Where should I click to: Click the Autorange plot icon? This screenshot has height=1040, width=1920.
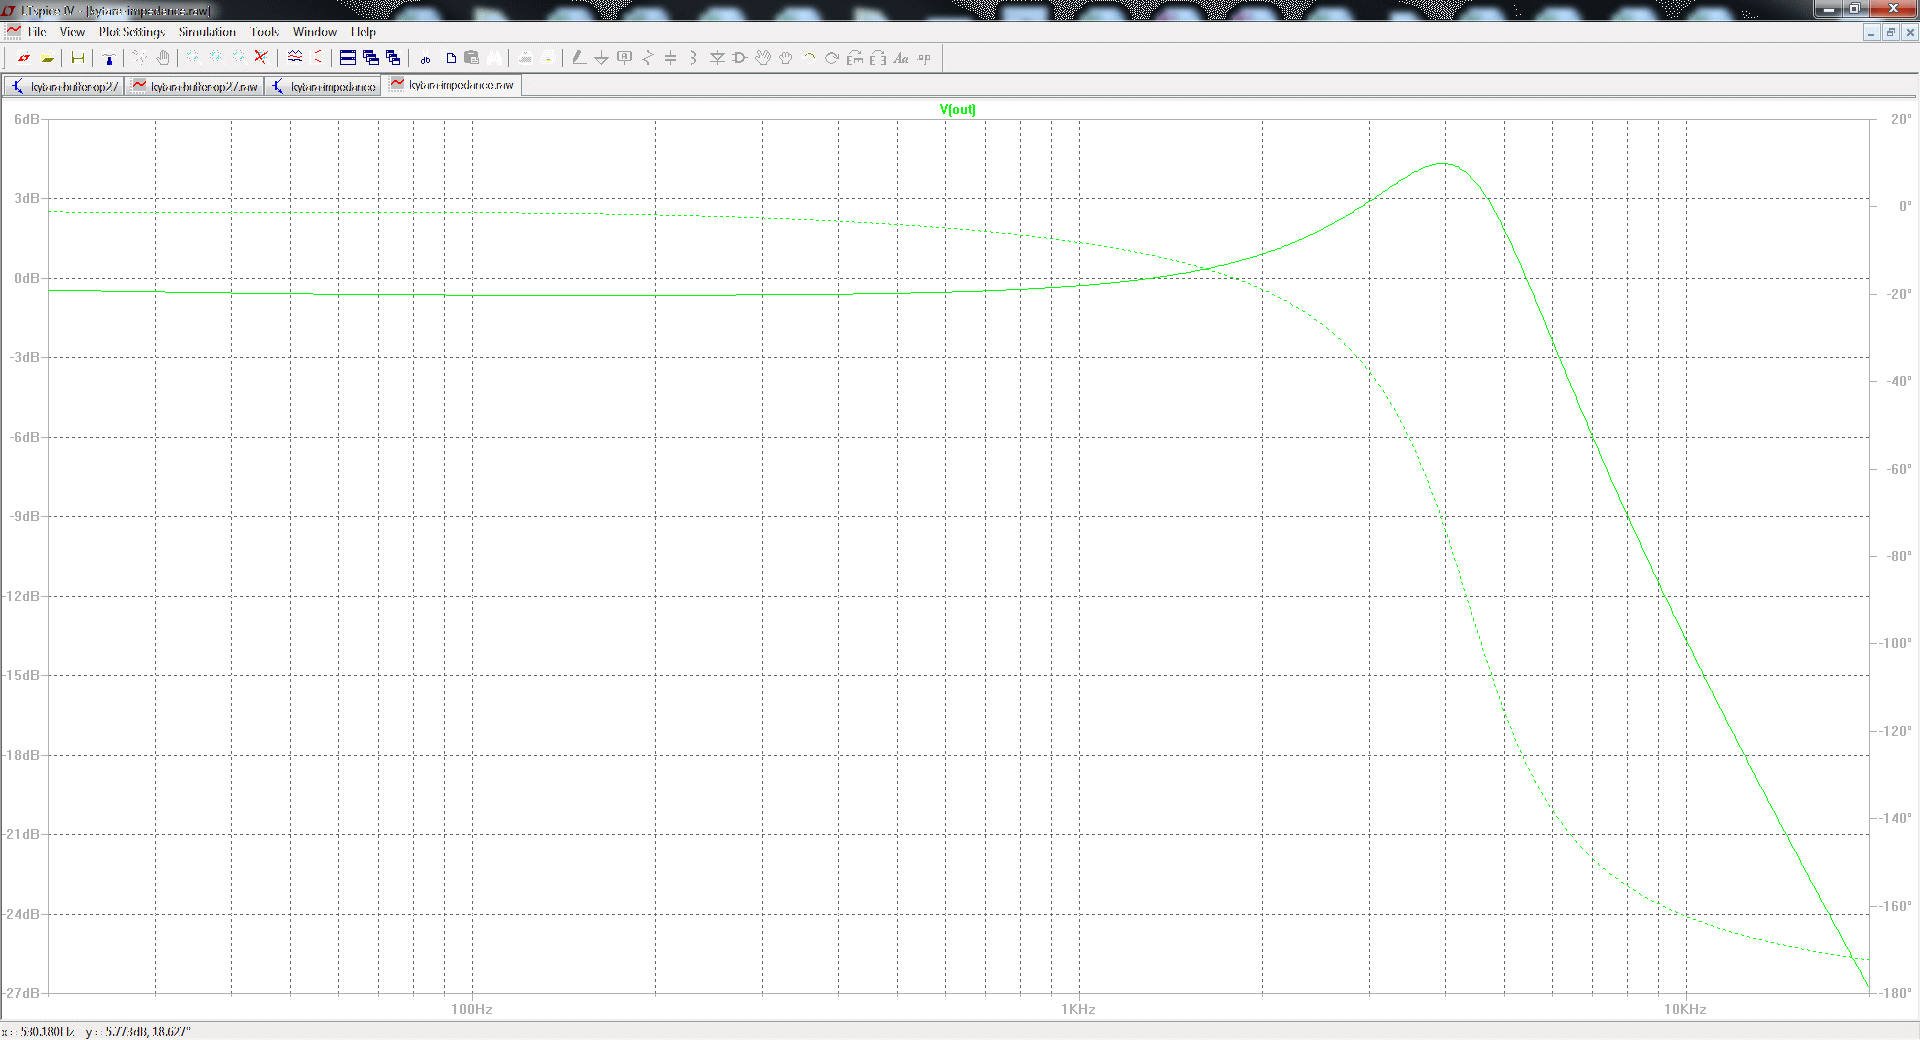pos(317,58)
